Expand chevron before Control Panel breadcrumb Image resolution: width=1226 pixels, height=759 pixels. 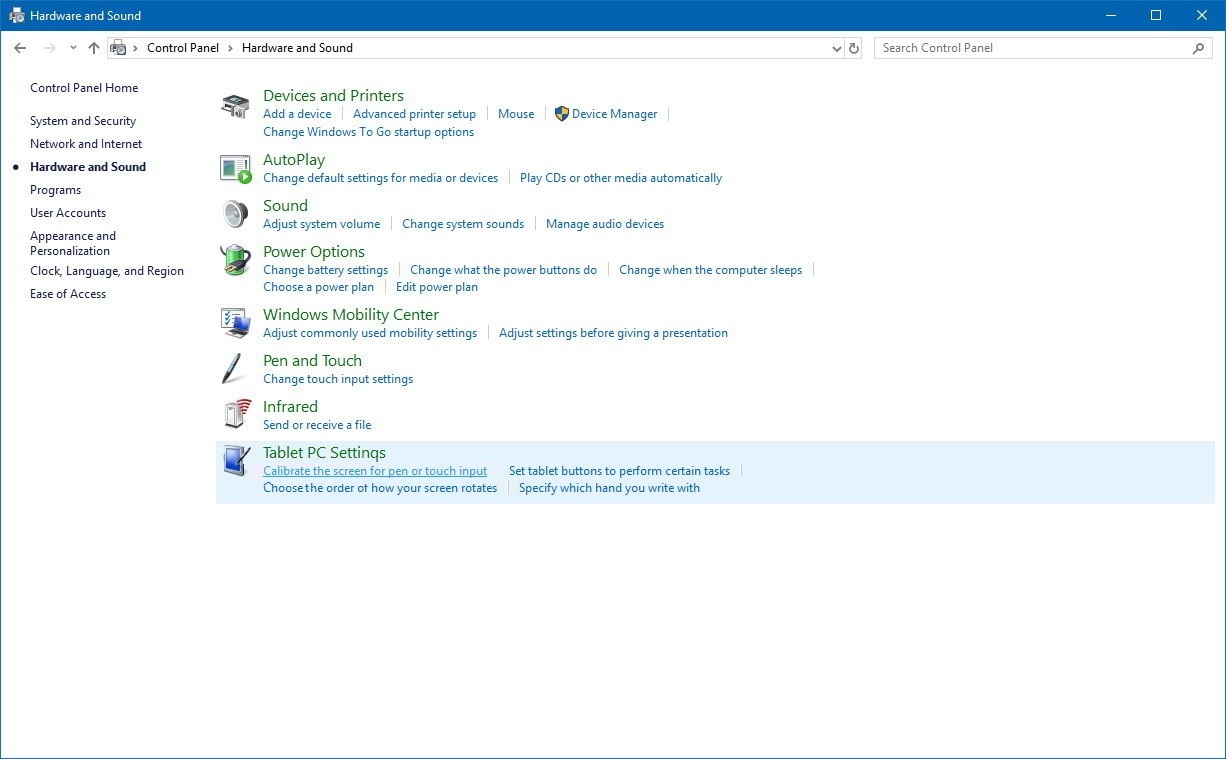click(x=136, y=48)
